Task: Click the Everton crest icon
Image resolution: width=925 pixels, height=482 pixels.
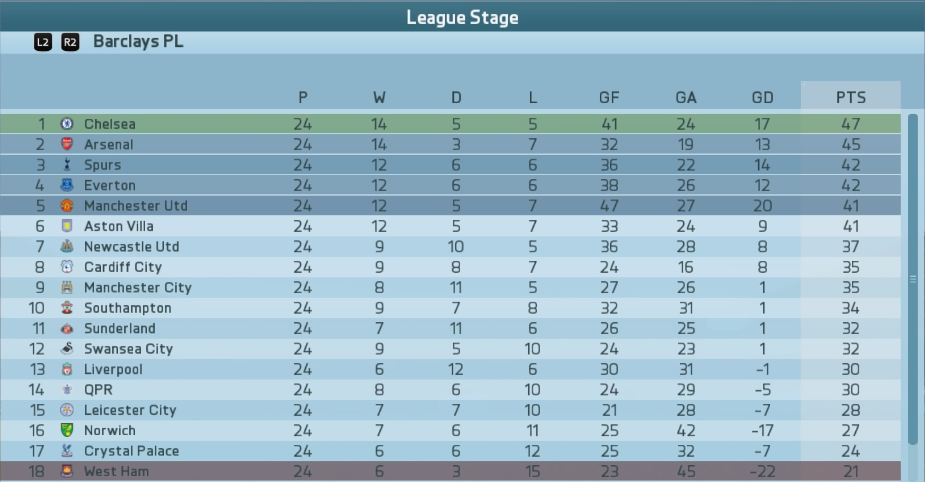Action: [x=67, y=185]
